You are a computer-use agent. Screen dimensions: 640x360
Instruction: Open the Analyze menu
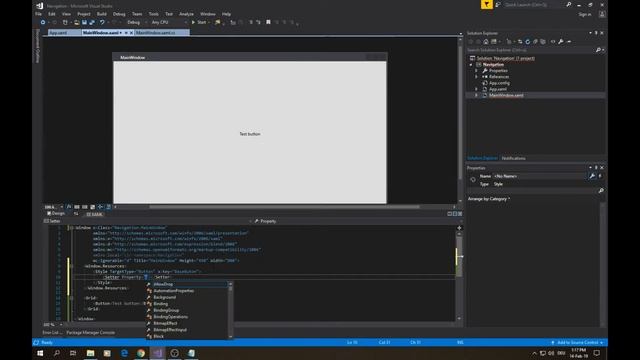(186, 14)
